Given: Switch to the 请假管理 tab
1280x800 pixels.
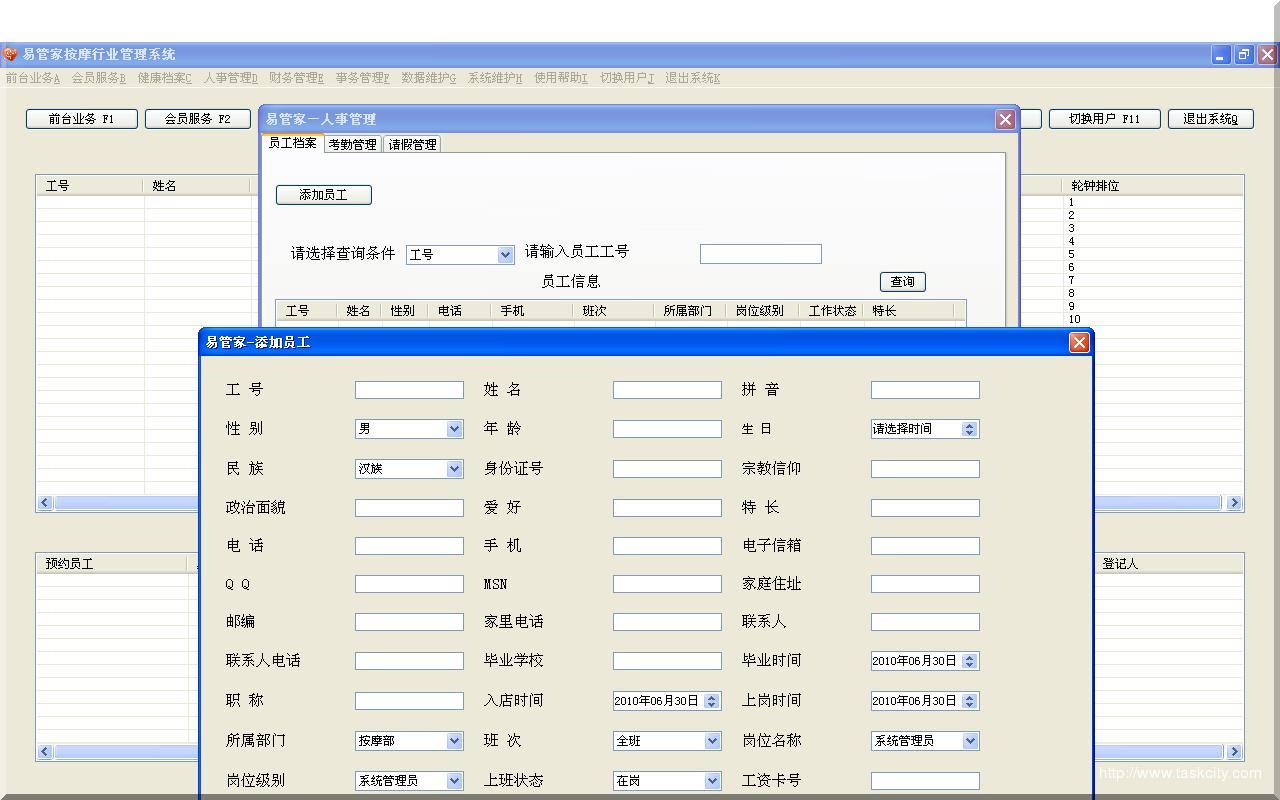Looking at the screenshot, I should (x=411, y=143).
